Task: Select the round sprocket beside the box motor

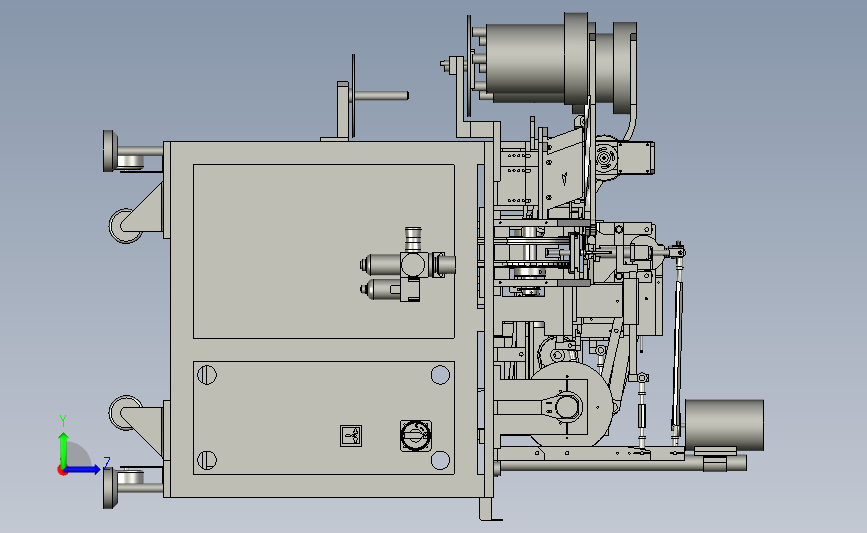Action: point(606,158)
